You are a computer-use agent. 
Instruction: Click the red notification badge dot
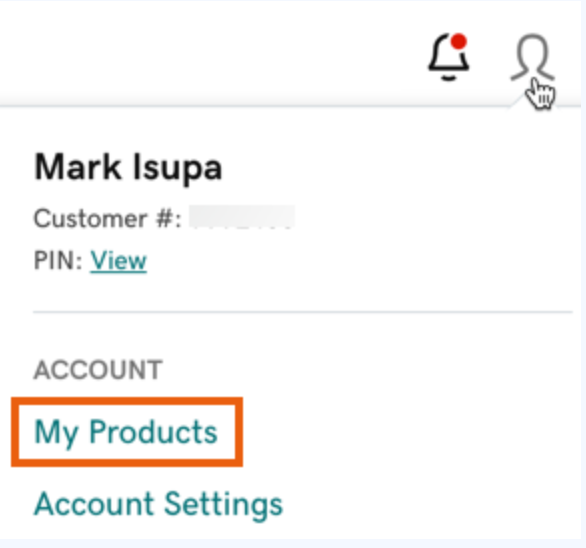click(459, 41)
